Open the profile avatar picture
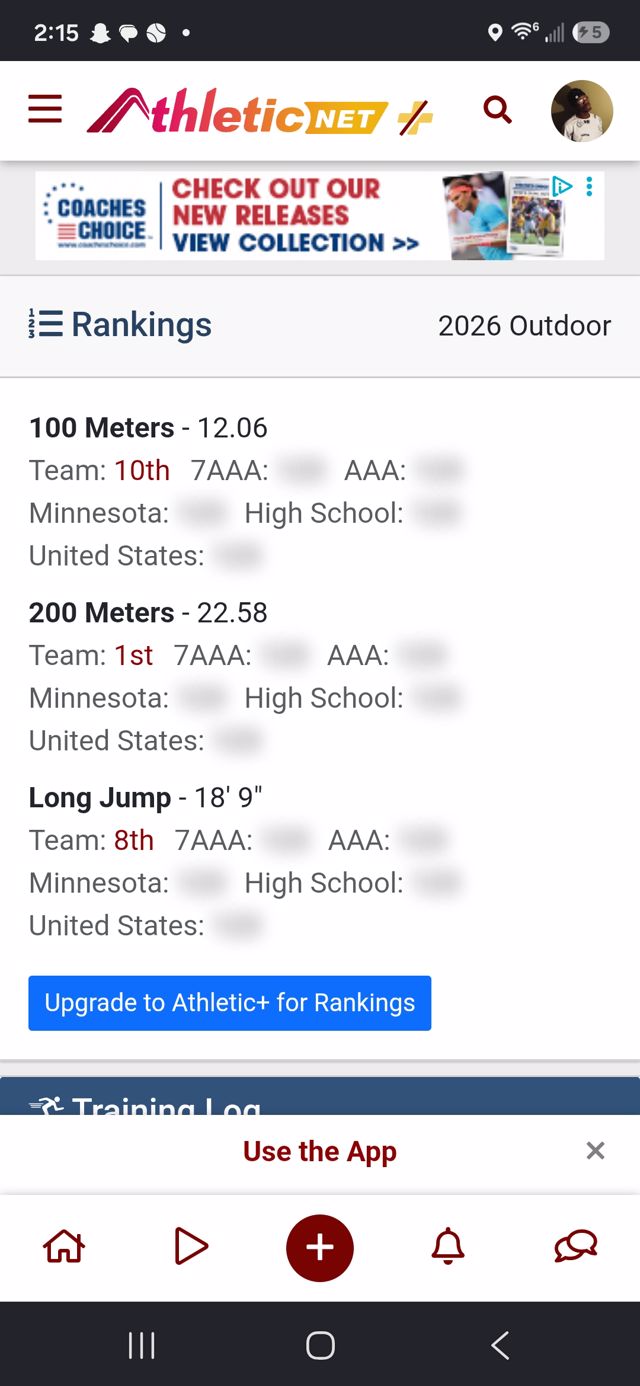 (x=582, y=111)
